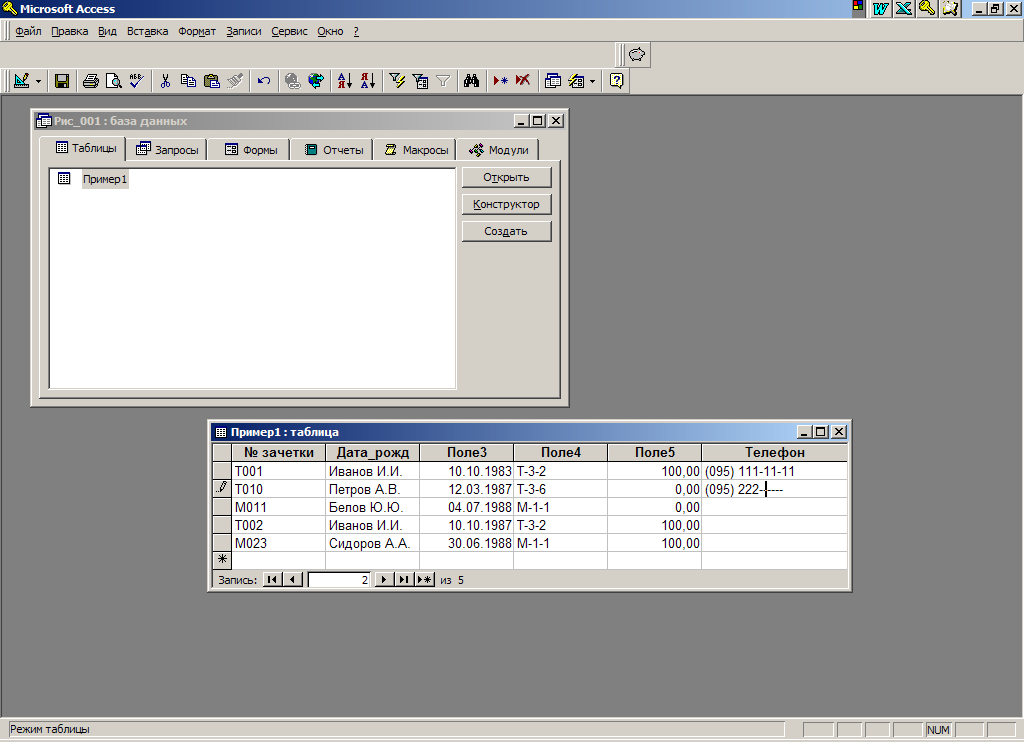Click the record number input field
Screen dimensions: 1024x742
click(339, 579)
